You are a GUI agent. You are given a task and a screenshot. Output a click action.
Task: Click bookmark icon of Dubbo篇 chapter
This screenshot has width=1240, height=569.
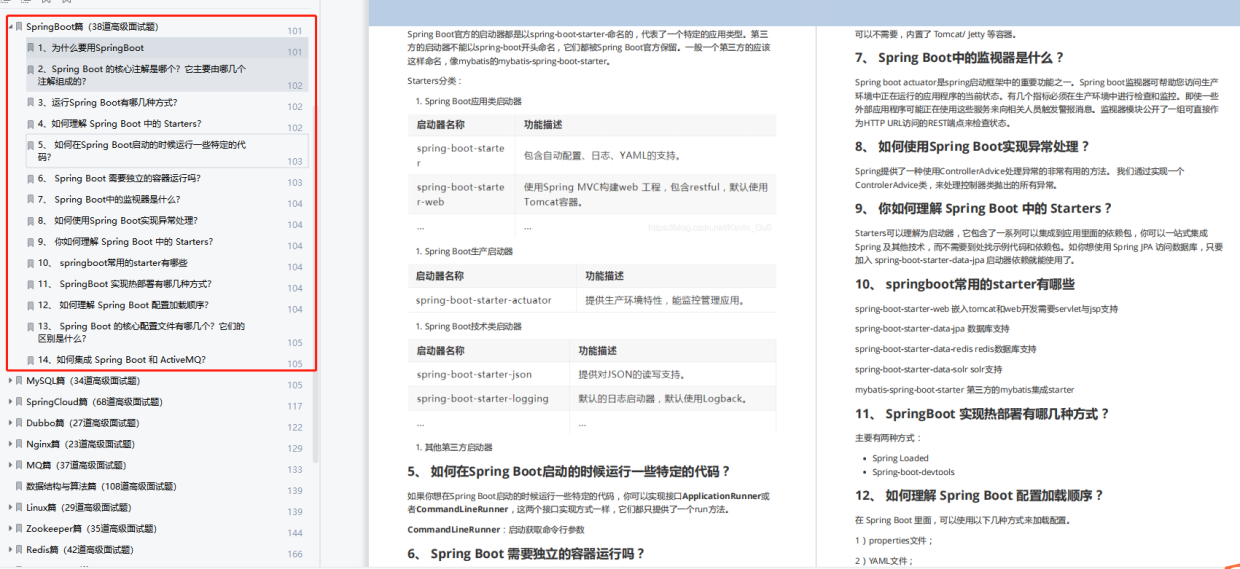(x=19, y=423)
